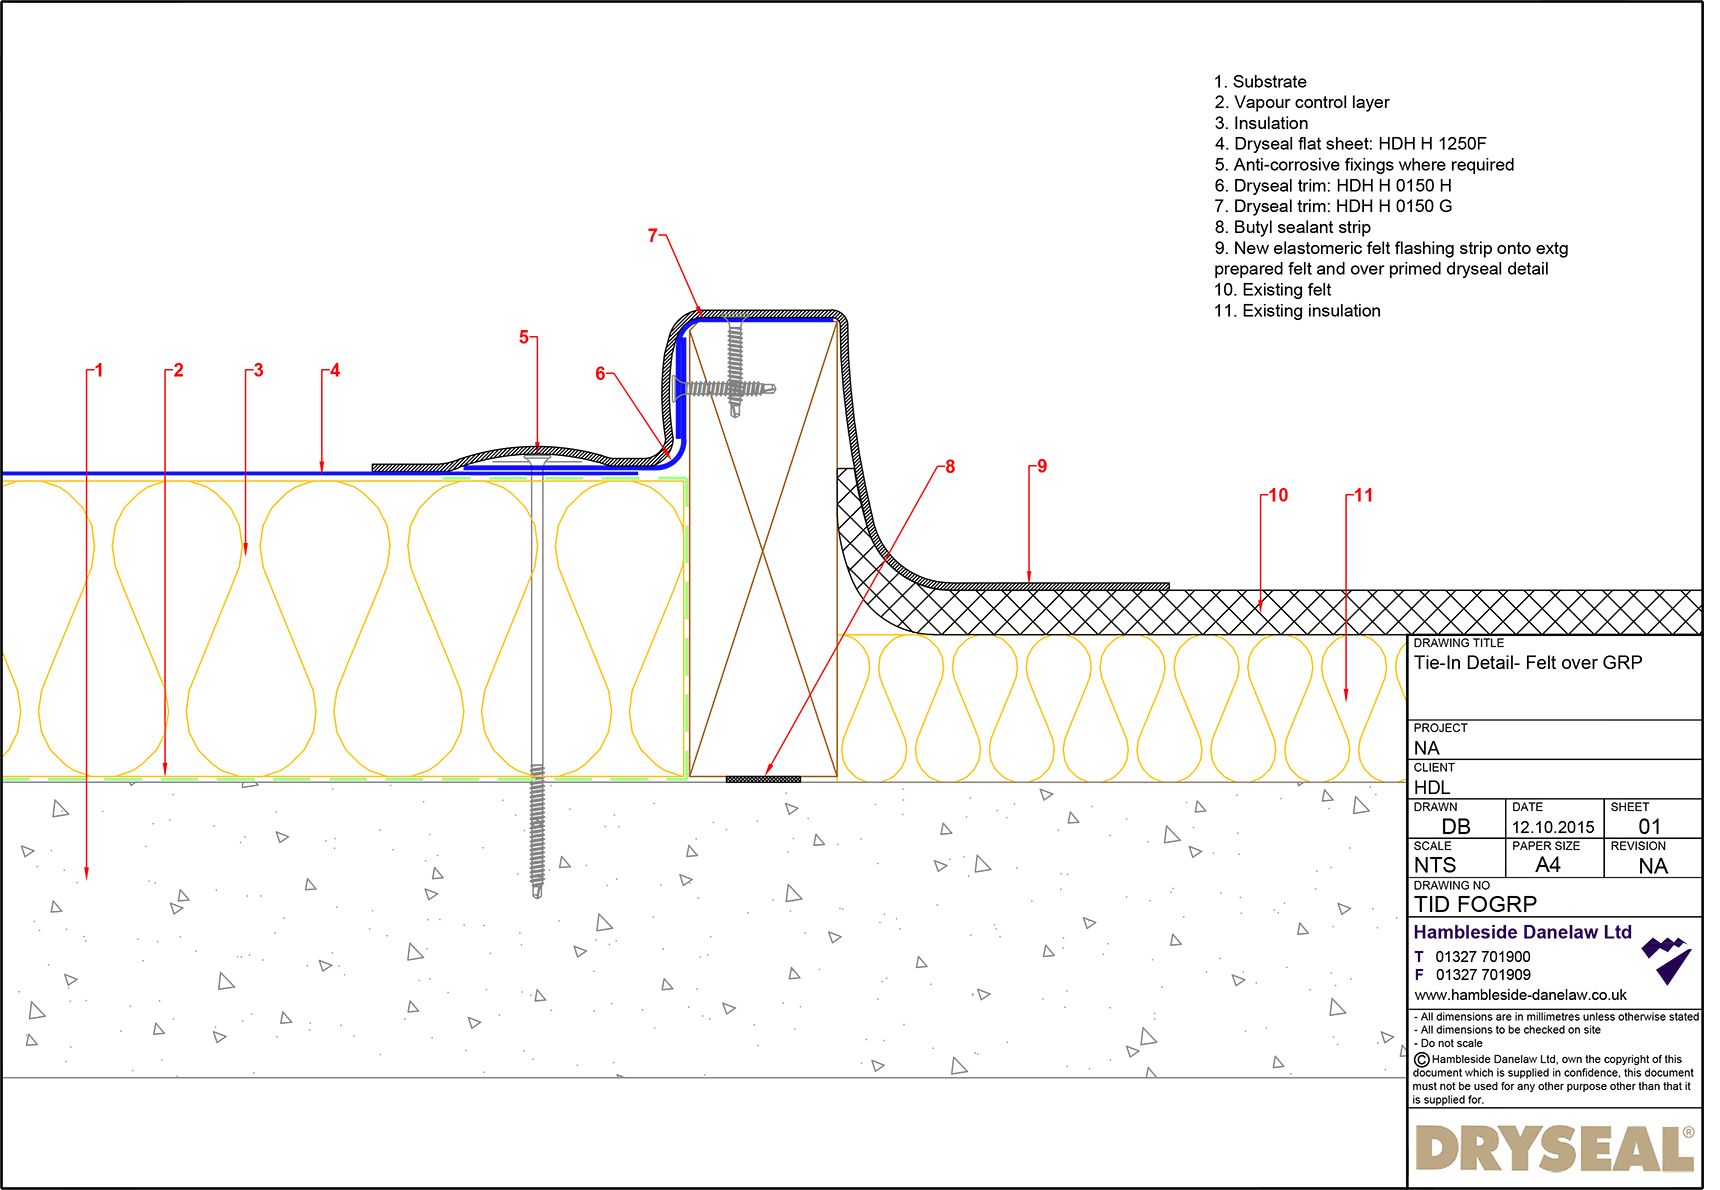Image resolution: width=1720 pixels, height=1190 pixels.
Task: Click callout marker 5 for anti-corrosive fixings
Action: (x=524, y=337)
